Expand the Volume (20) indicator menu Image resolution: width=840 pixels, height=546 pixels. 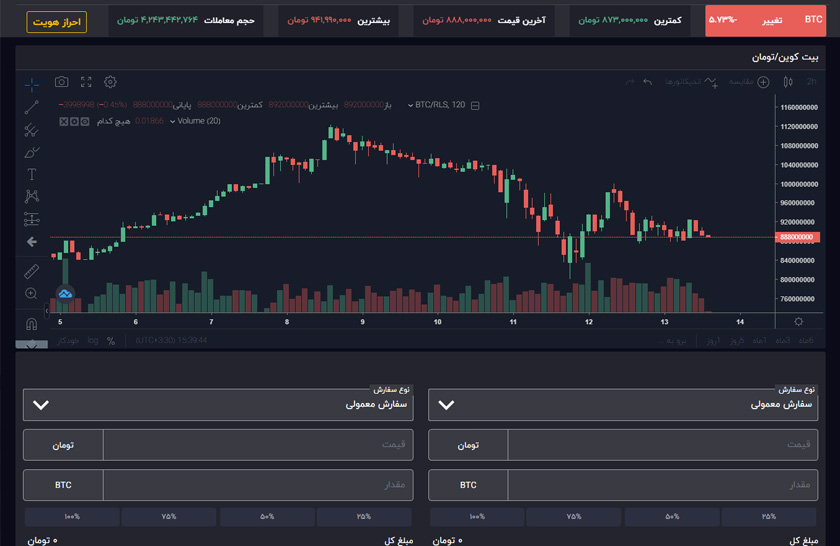(x=173, y=121)
